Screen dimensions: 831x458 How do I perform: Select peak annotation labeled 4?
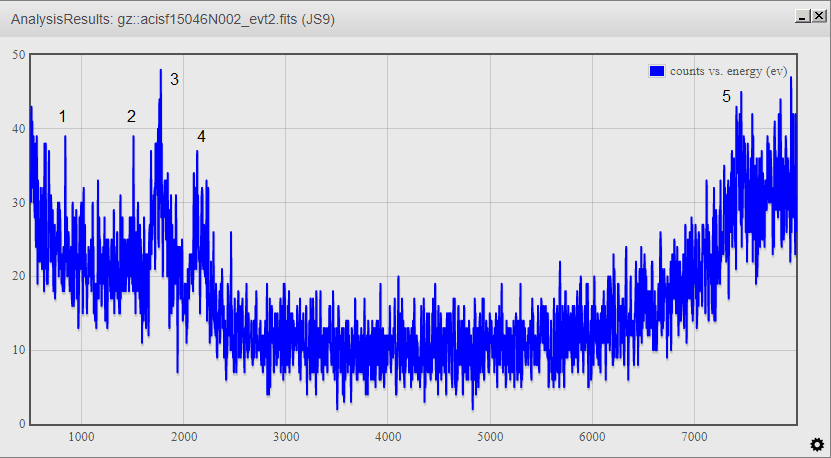(x=201, y=136)
